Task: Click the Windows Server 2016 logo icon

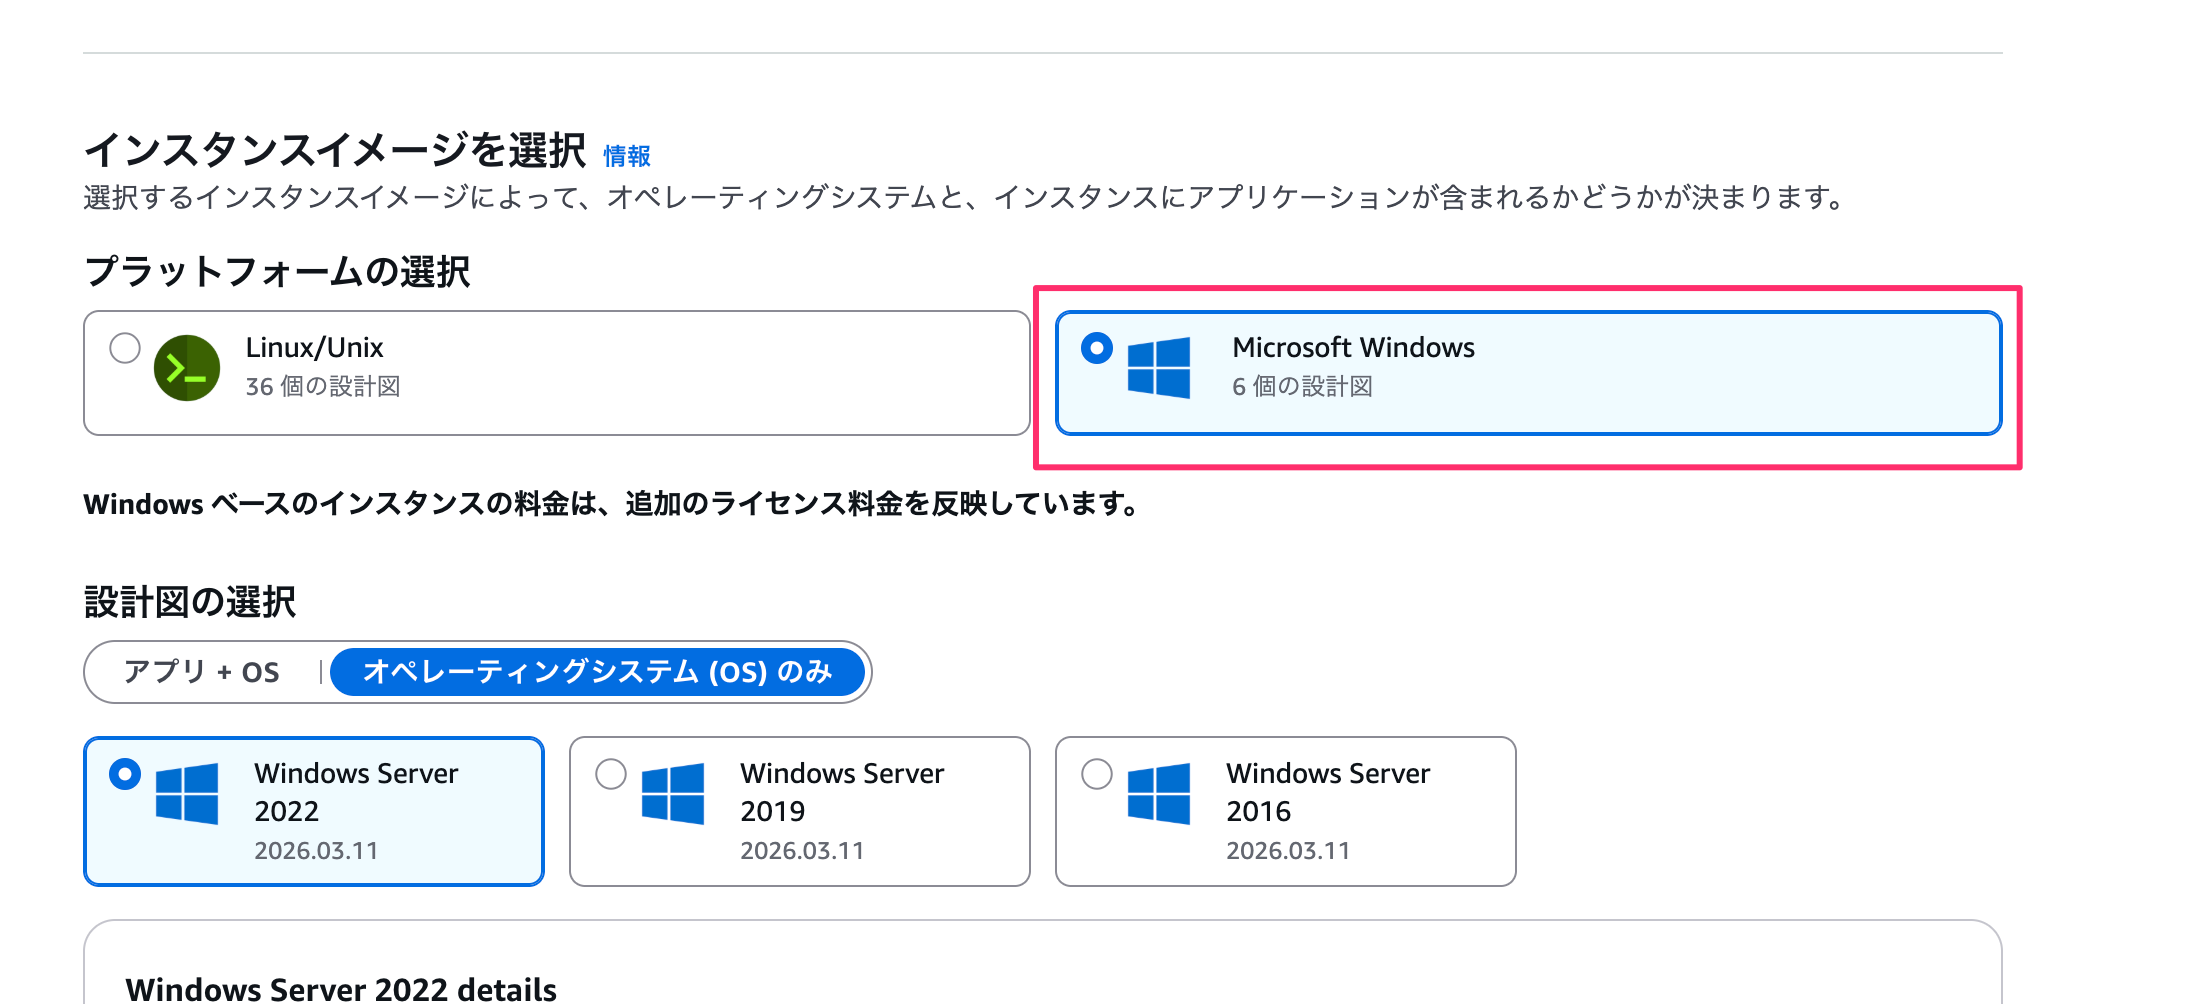Action: (1159, 794)
